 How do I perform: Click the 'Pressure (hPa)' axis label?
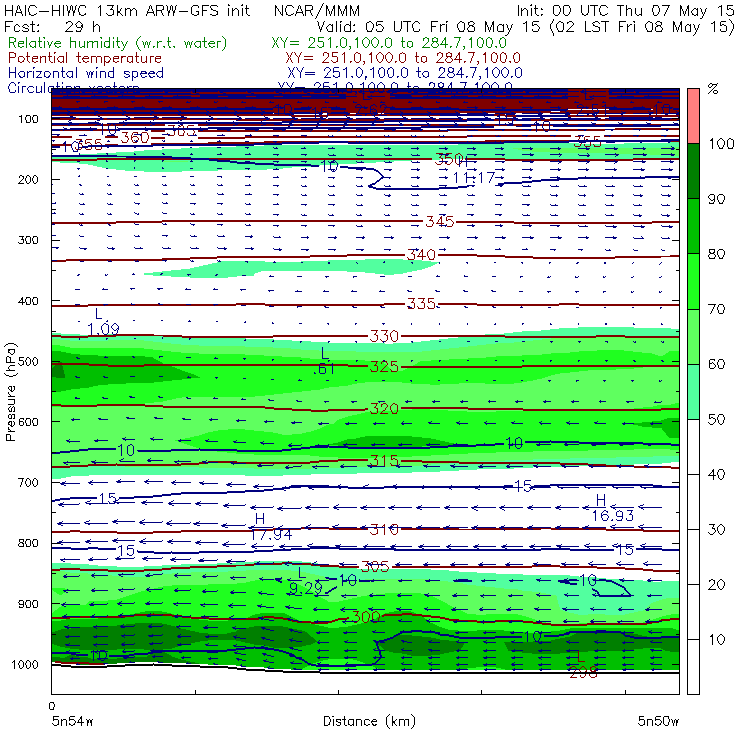pyautogui.click(x=10, y=392)
